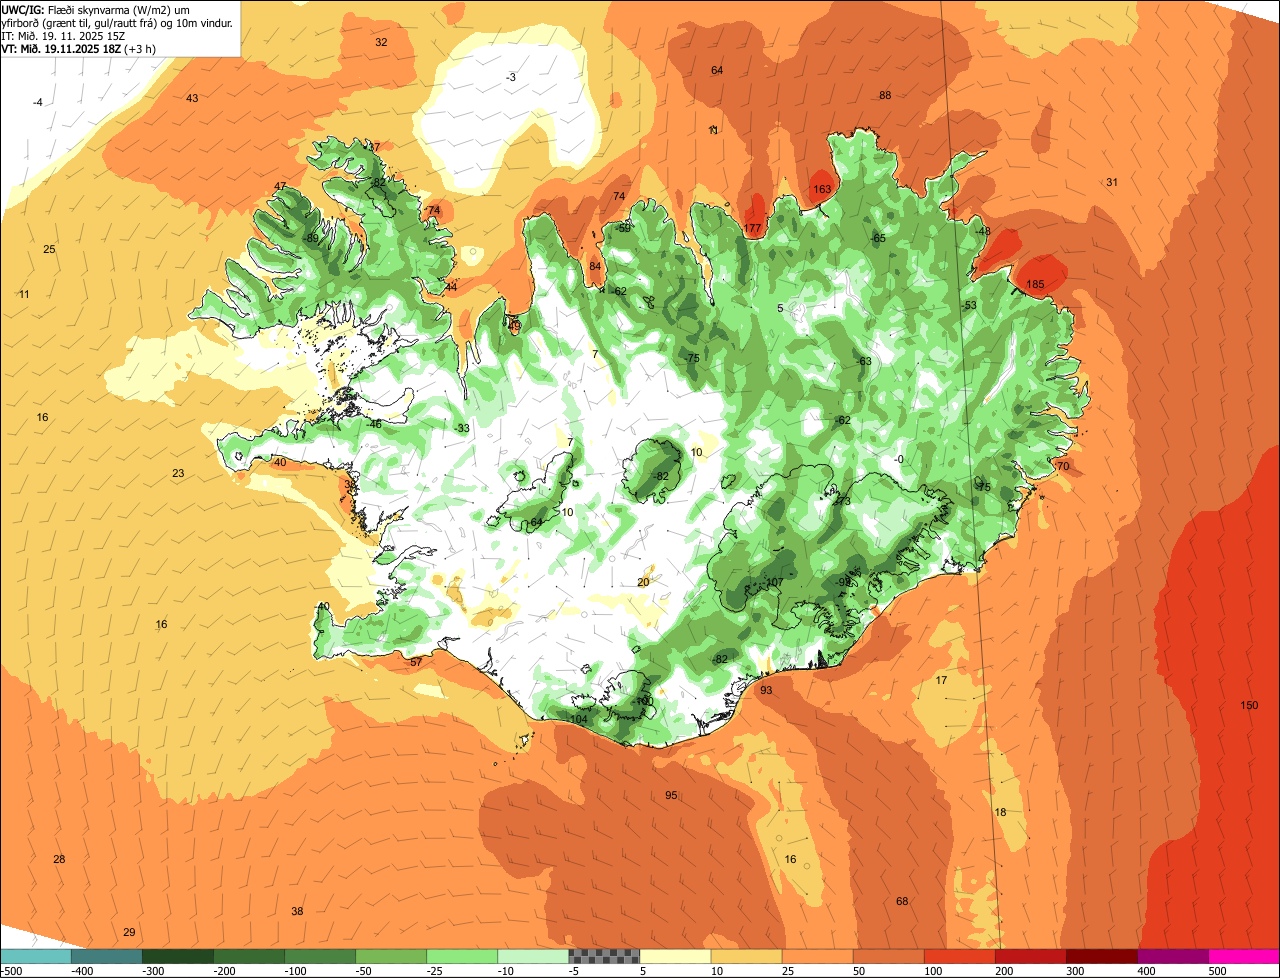Select the legend swatch between -200 and -100
The height and width of the screenshot is (978, 1280).
coord(248,956)
